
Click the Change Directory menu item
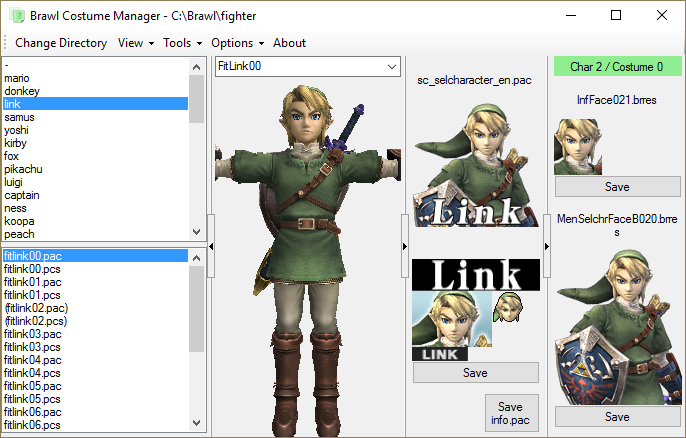coord(61,43)
